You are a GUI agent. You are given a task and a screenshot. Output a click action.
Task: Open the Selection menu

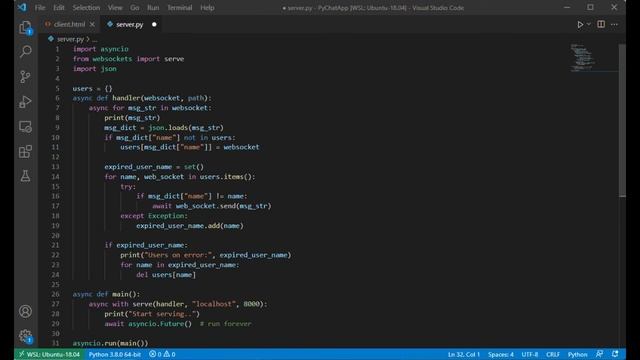[x=86, y=8]
